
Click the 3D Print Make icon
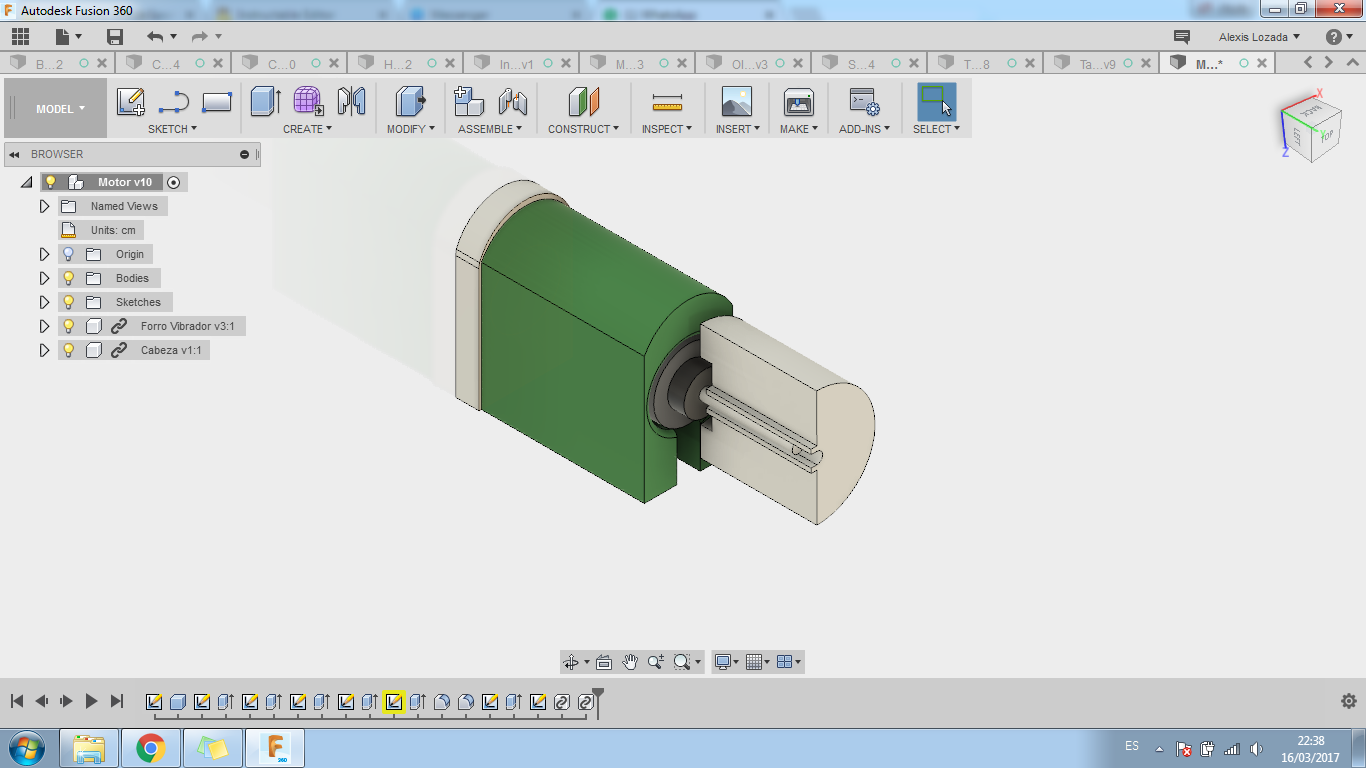[799, 102]
